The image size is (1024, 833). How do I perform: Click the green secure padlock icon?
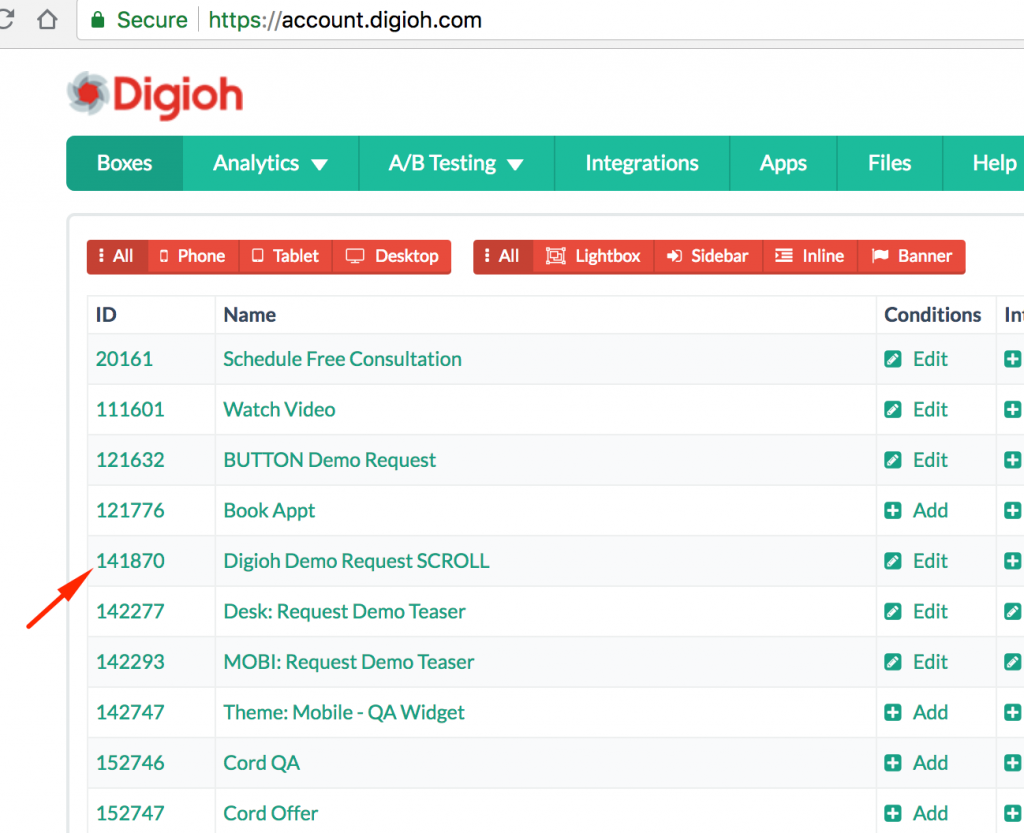(98, 20)
